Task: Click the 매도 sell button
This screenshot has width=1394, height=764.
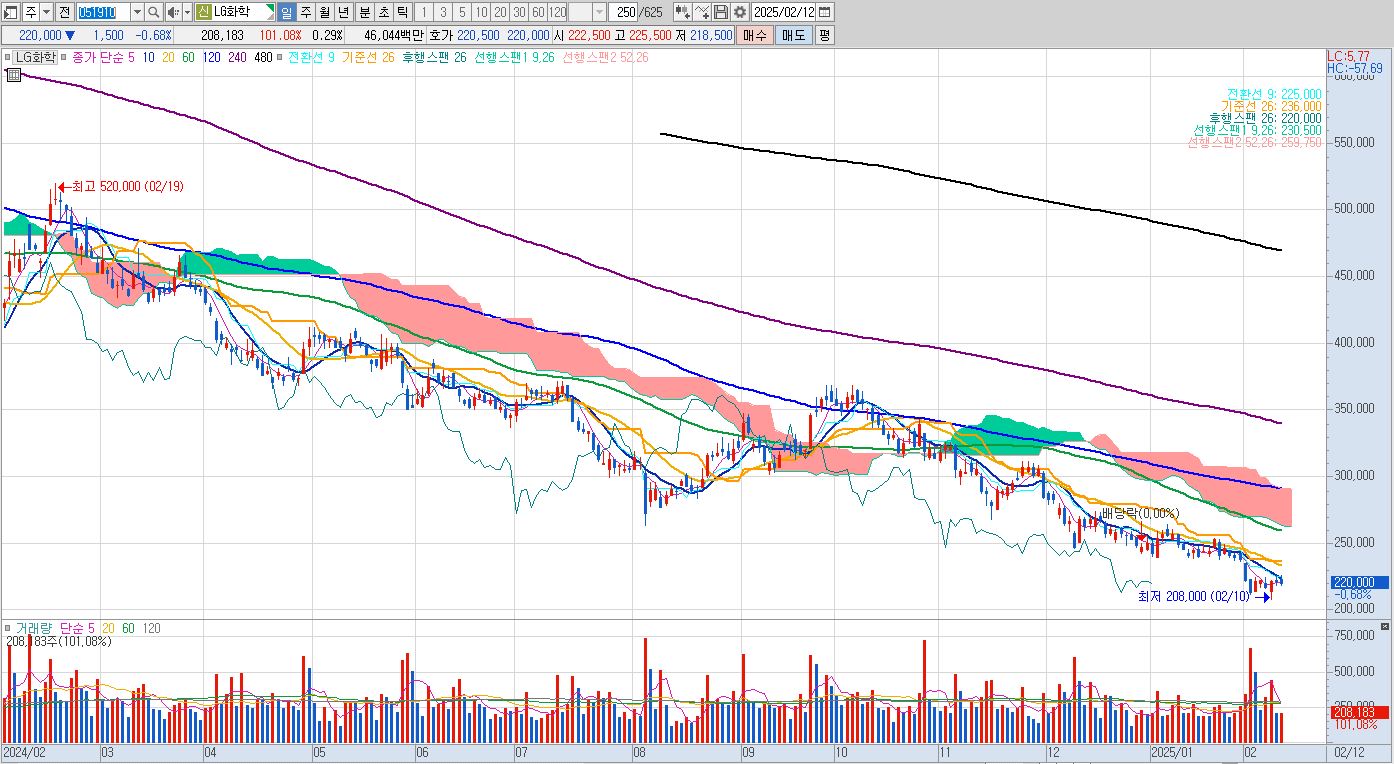Action: pos(793,35)
